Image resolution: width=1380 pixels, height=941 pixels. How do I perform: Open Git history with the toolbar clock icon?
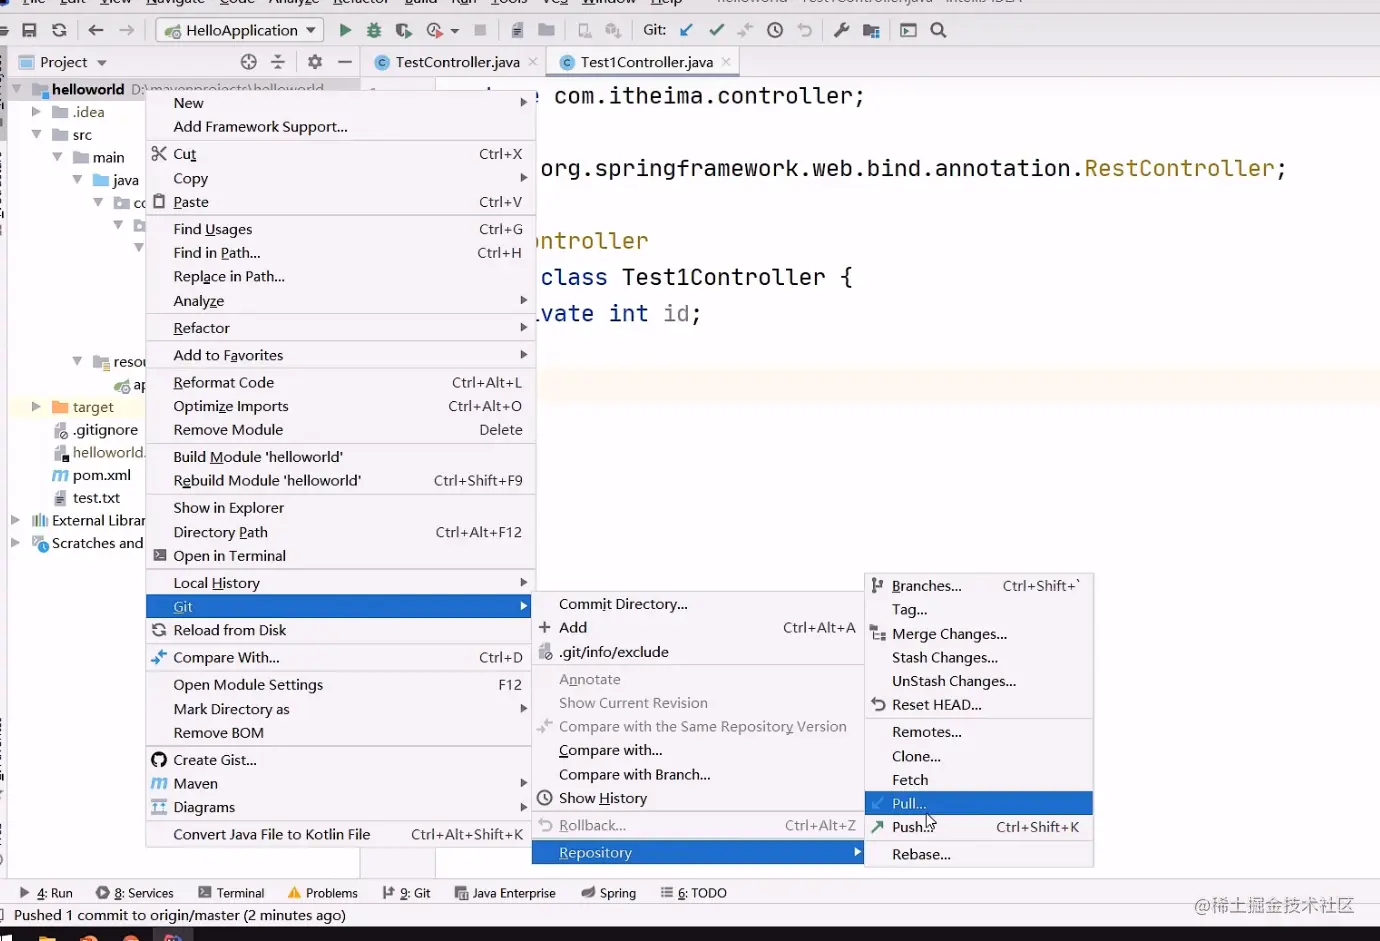[775, 30]
